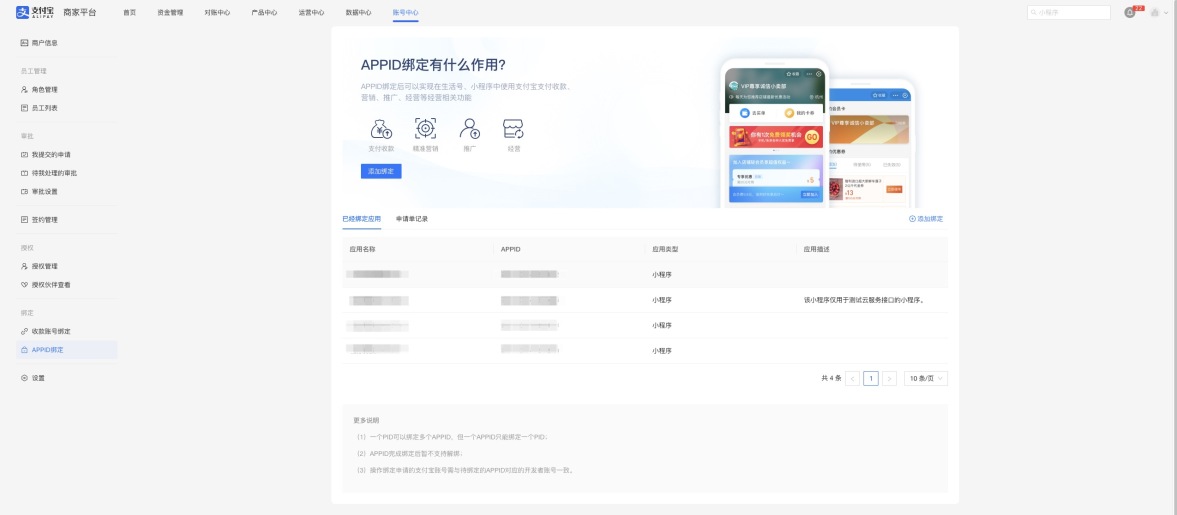Click the gear icon beside 设置
1177x515 pixels.
[x=25, y=378]
